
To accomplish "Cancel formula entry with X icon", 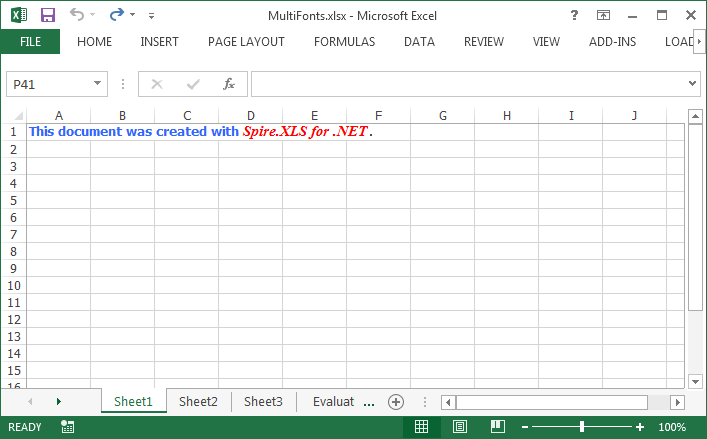I will point(156,84).
